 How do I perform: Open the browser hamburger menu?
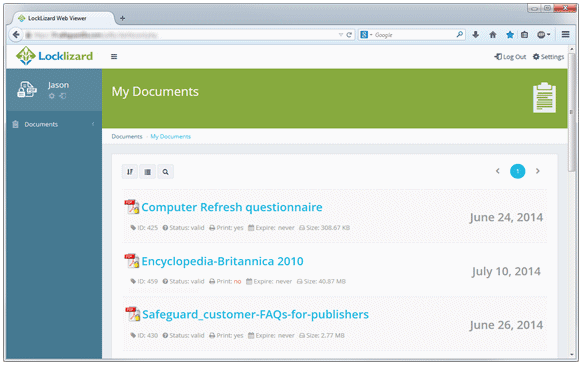(565, 34)
